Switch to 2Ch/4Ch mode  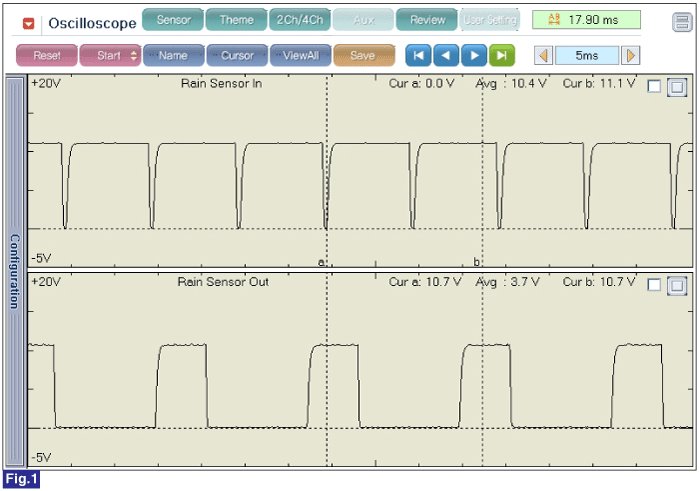pos(299,20)
